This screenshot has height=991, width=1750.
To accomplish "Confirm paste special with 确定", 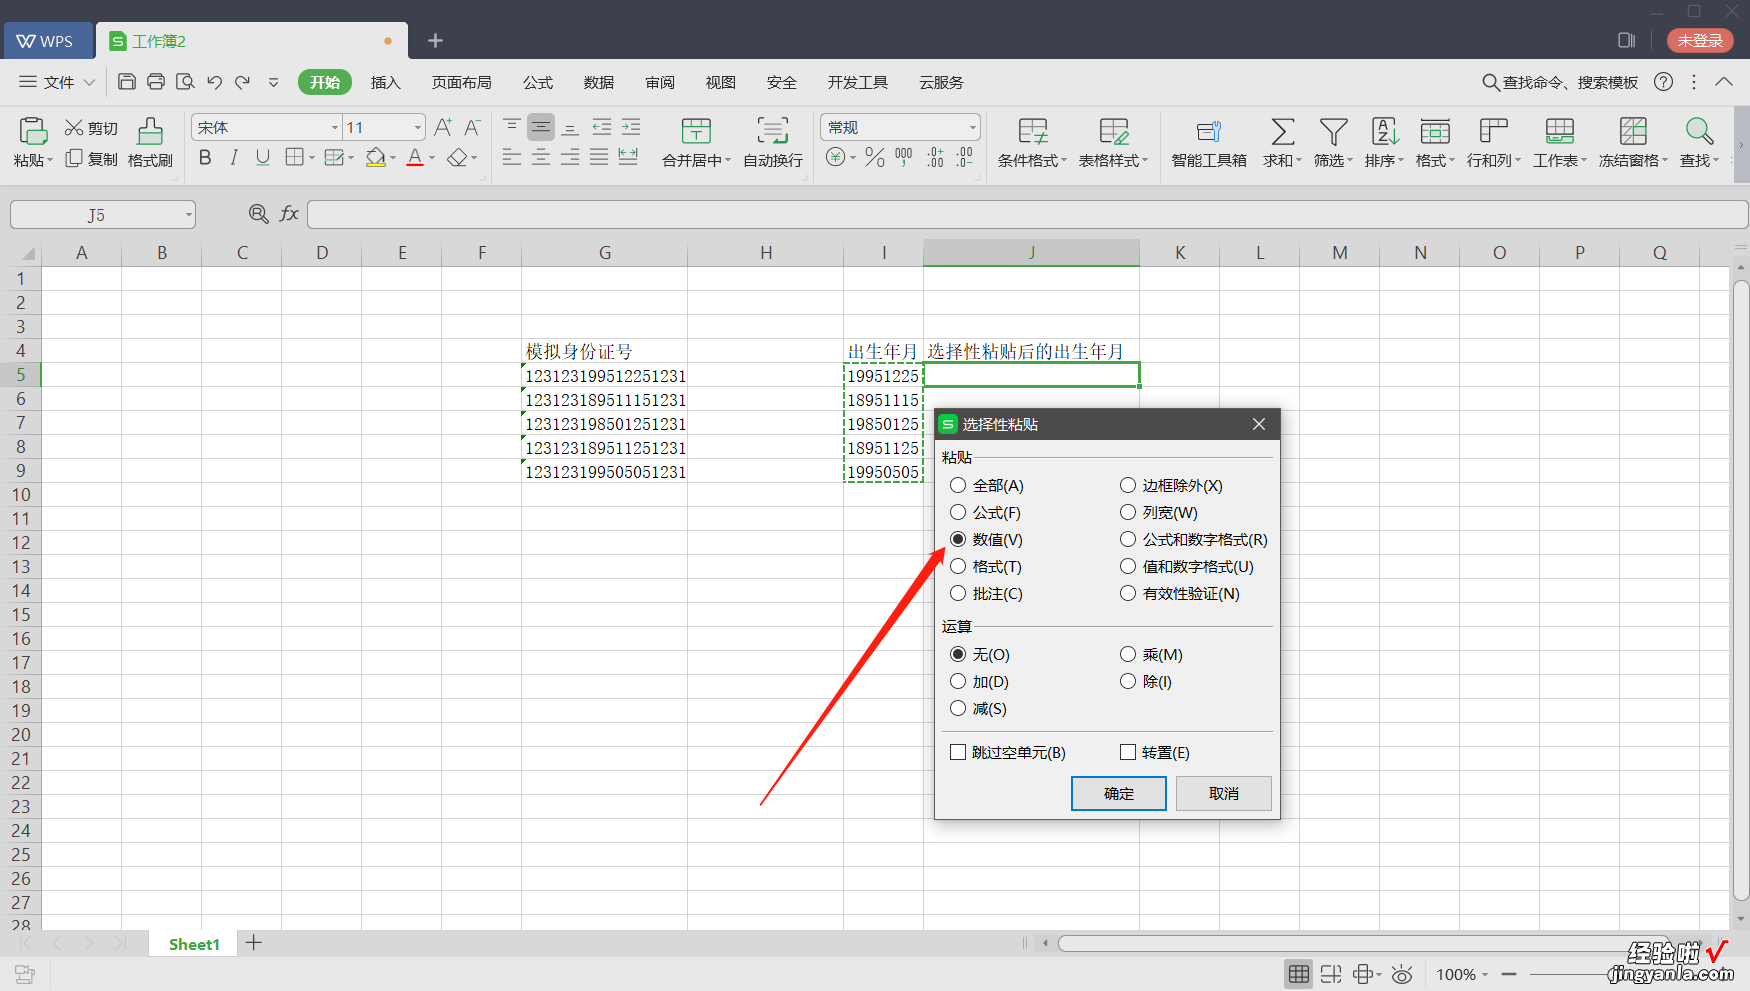I will coord(1119,793).
